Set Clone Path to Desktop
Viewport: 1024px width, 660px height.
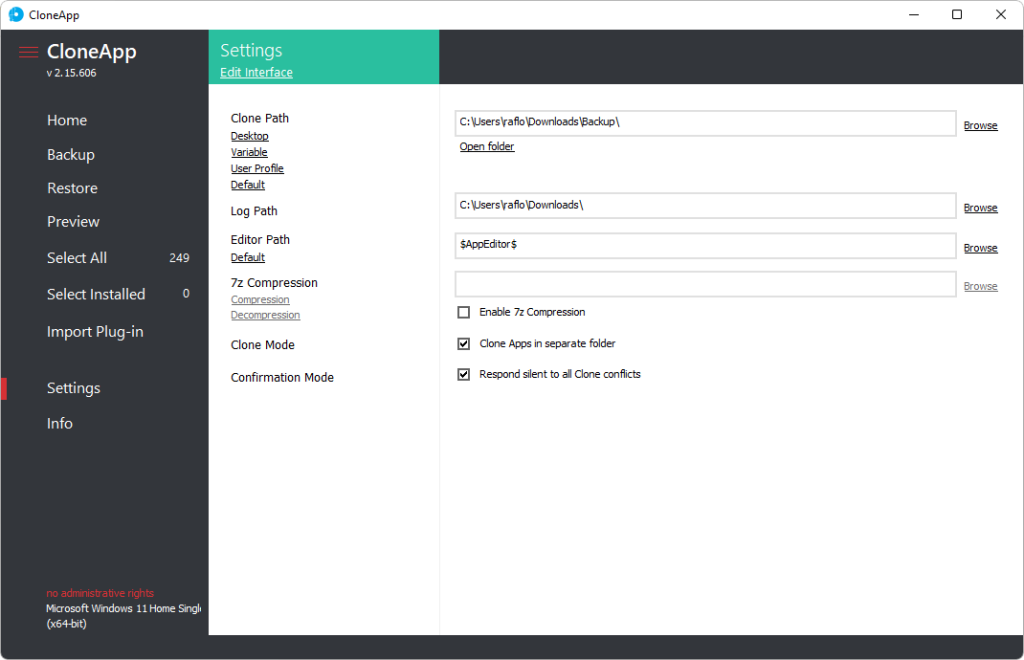pos(249,135)
